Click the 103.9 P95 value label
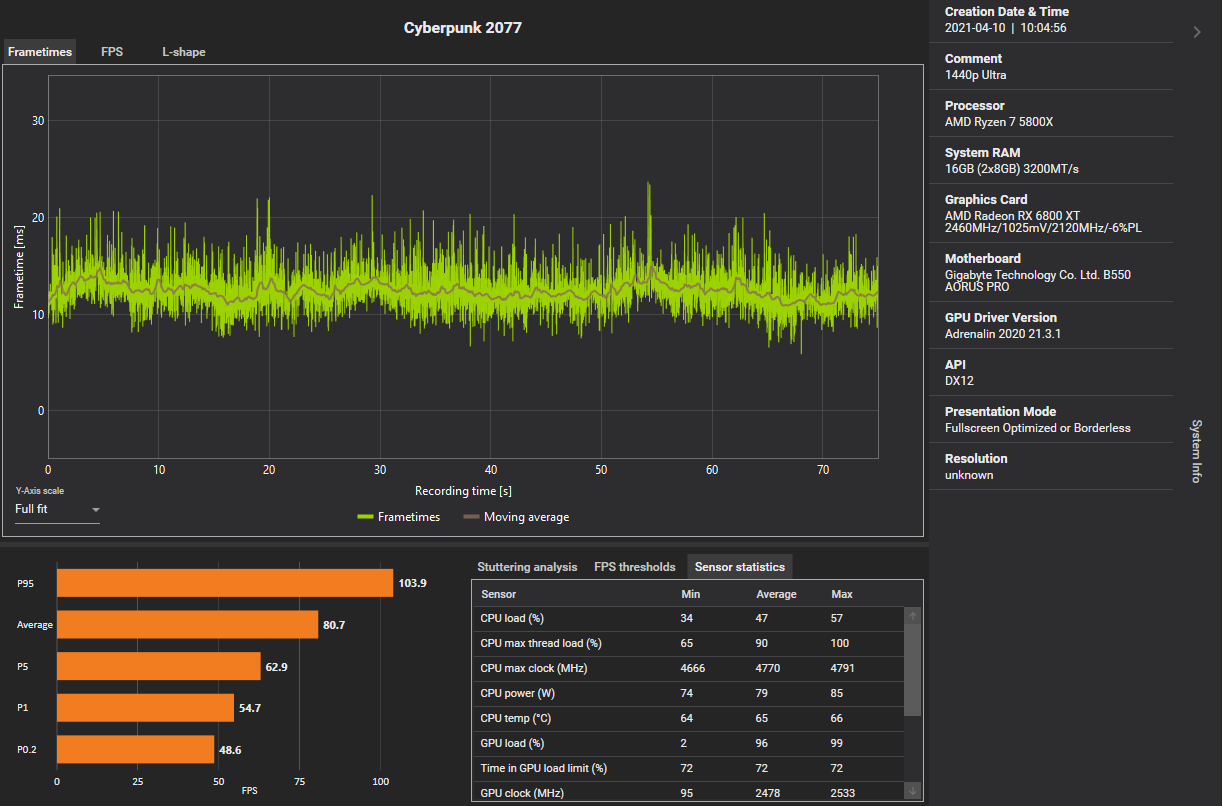This screenshot has height=806, width=1222. tap(412, 583)
